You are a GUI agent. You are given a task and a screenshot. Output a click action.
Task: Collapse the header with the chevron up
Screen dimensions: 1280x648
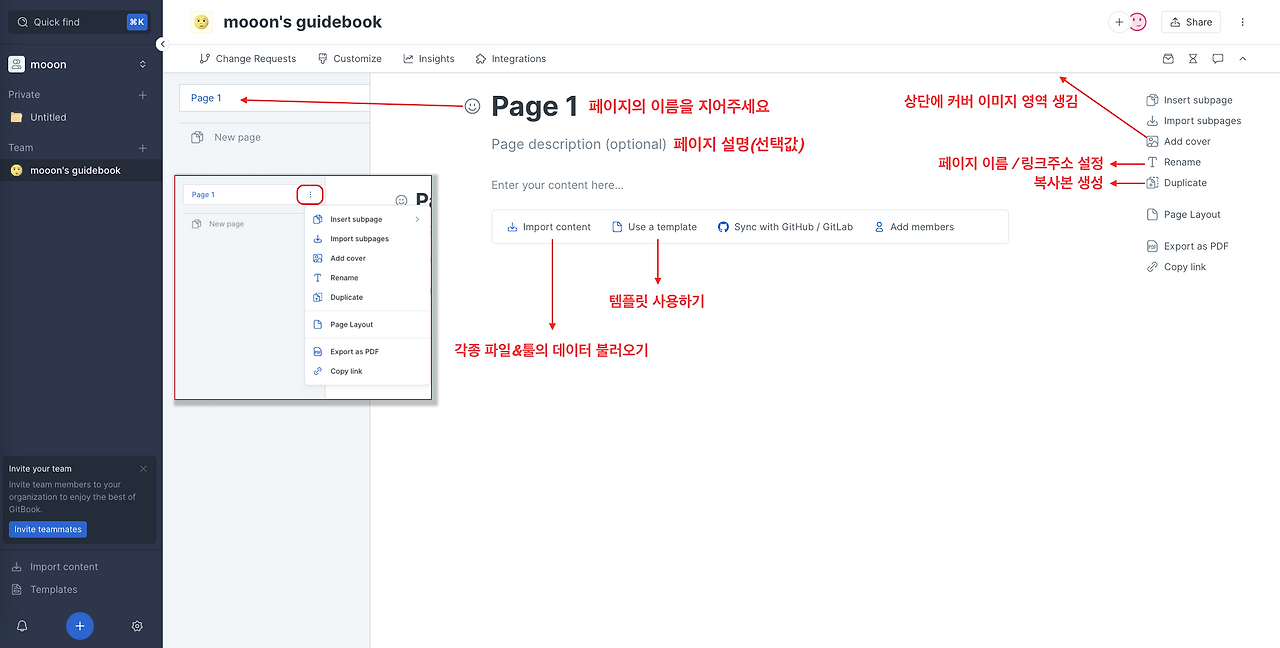(1243, 59)
